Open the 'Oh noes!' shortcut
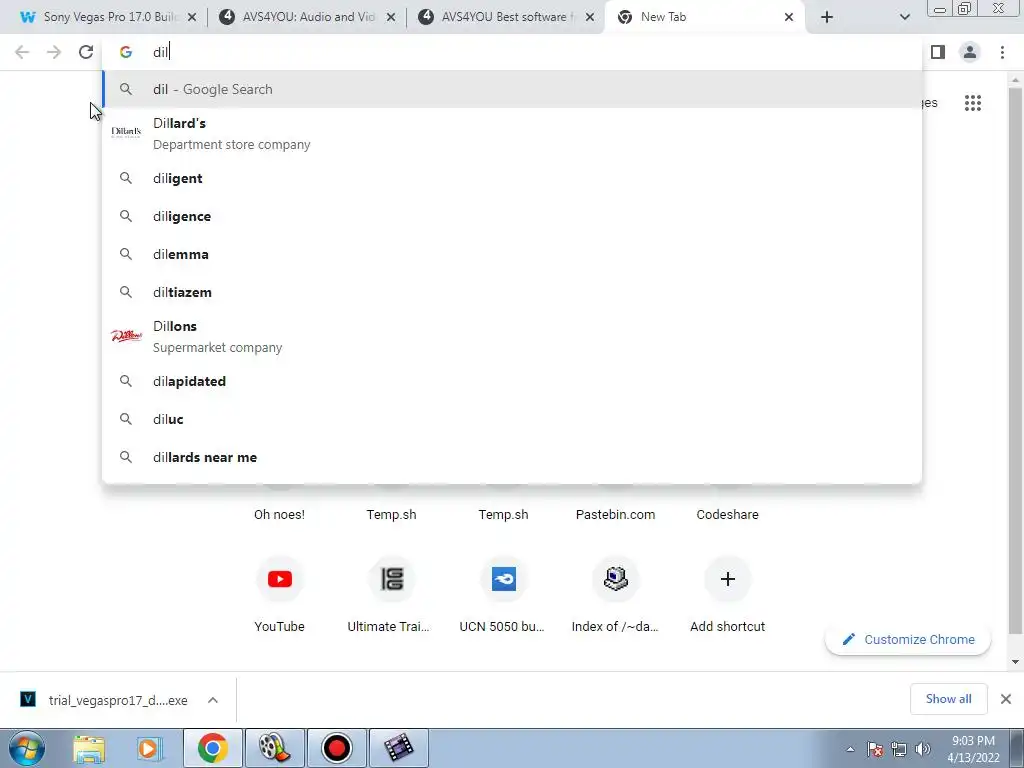Image resolution: width=1024 pixels, height=768 pixels. 280,514
